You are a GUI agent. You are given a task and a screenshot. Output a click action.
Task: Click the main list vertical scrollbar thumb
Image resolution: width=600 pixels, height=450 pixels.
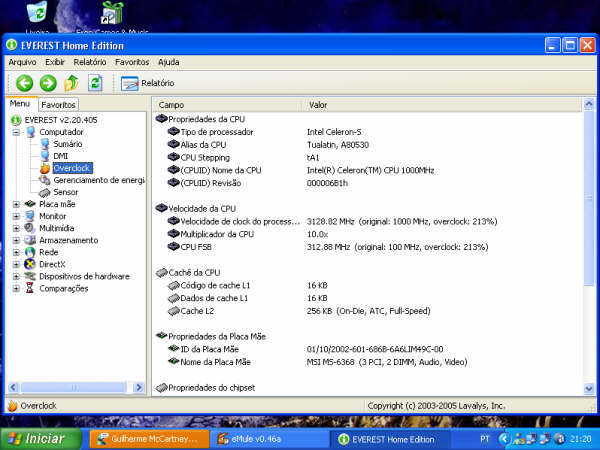tap(589, 198)
